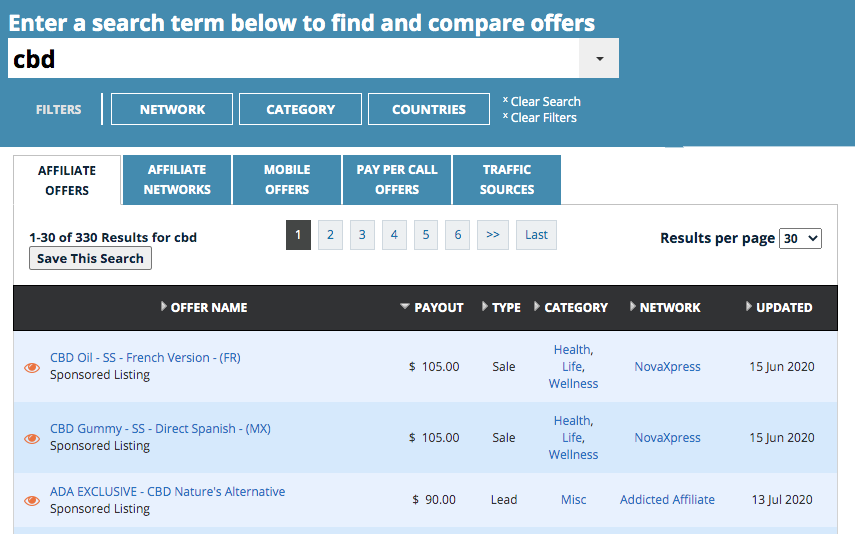Click the Clear Filters link
This screenshot has height=534, width=855.
pos(543,118)
